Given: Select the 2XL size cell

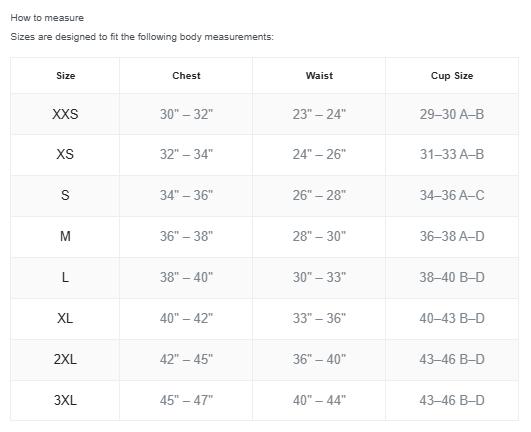Looking at the screenshot, I should (65, 359).
